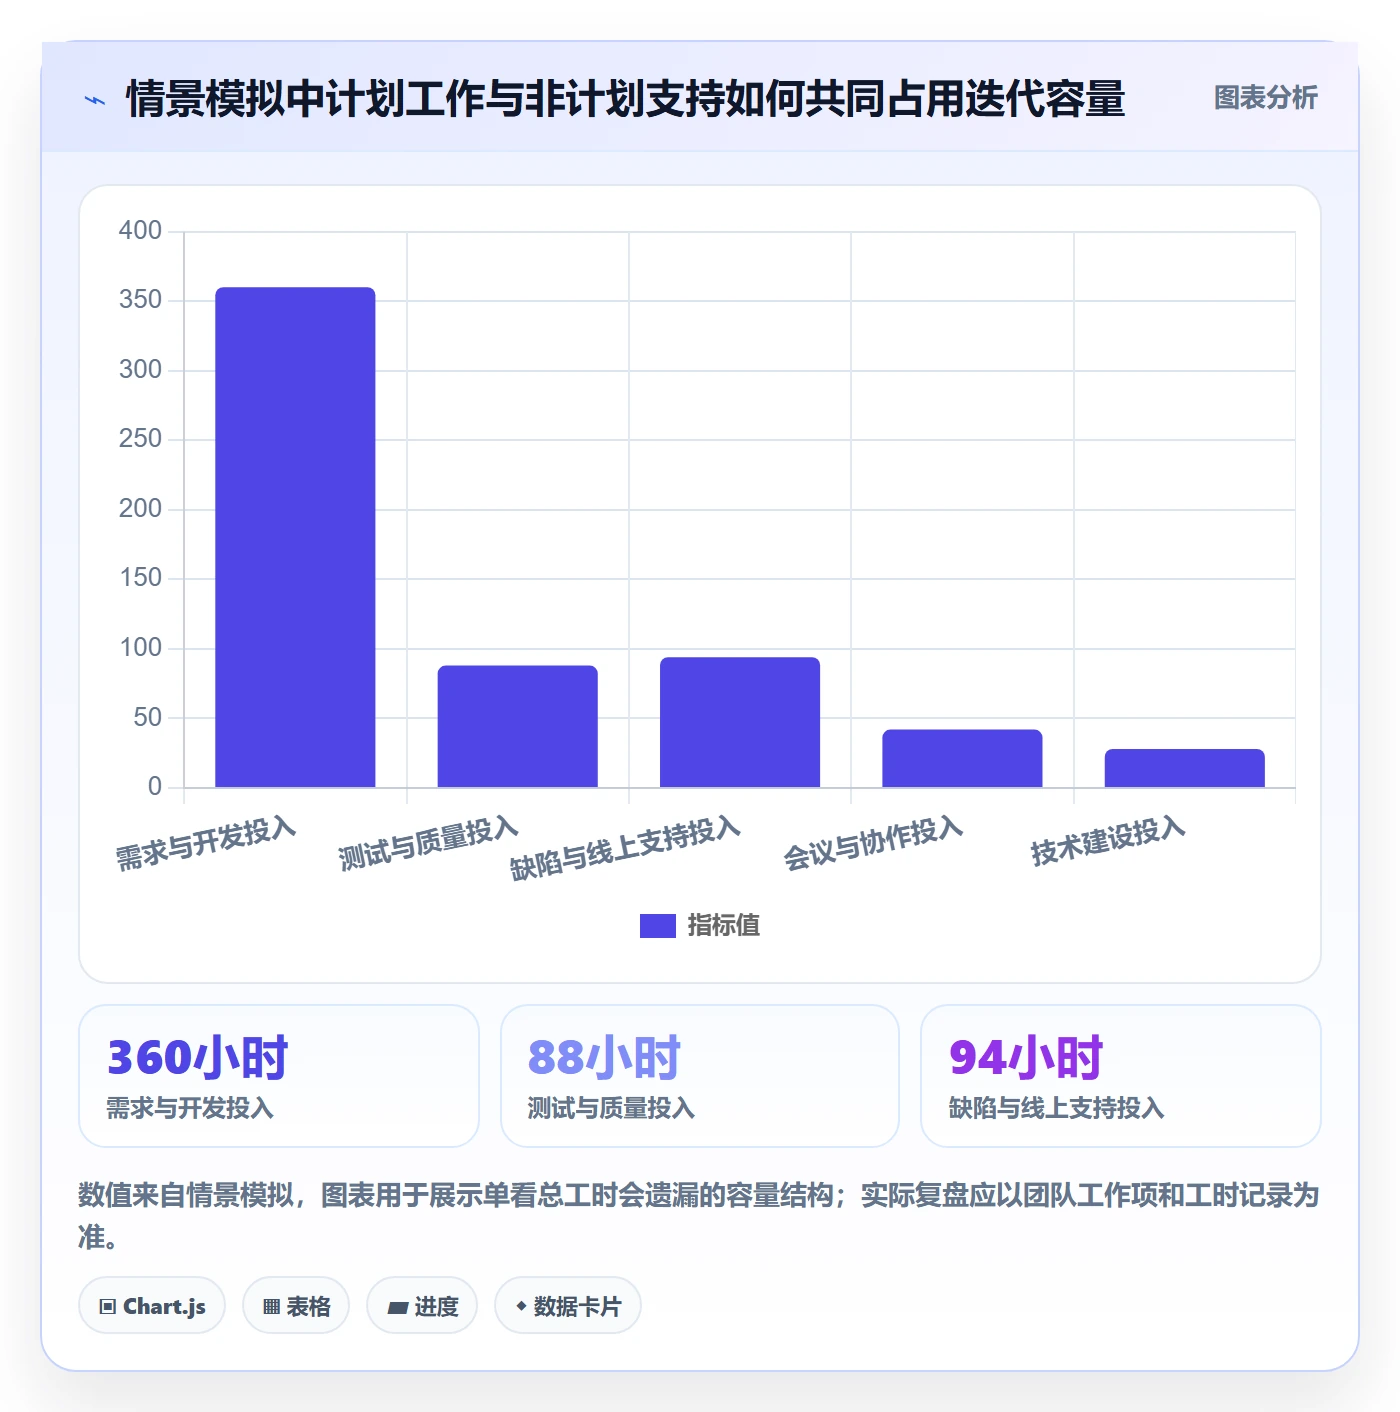This screenshot has height=1412, width=1400.
Task: Click the 200 y-axis tick label
Action: coord(140,508)
